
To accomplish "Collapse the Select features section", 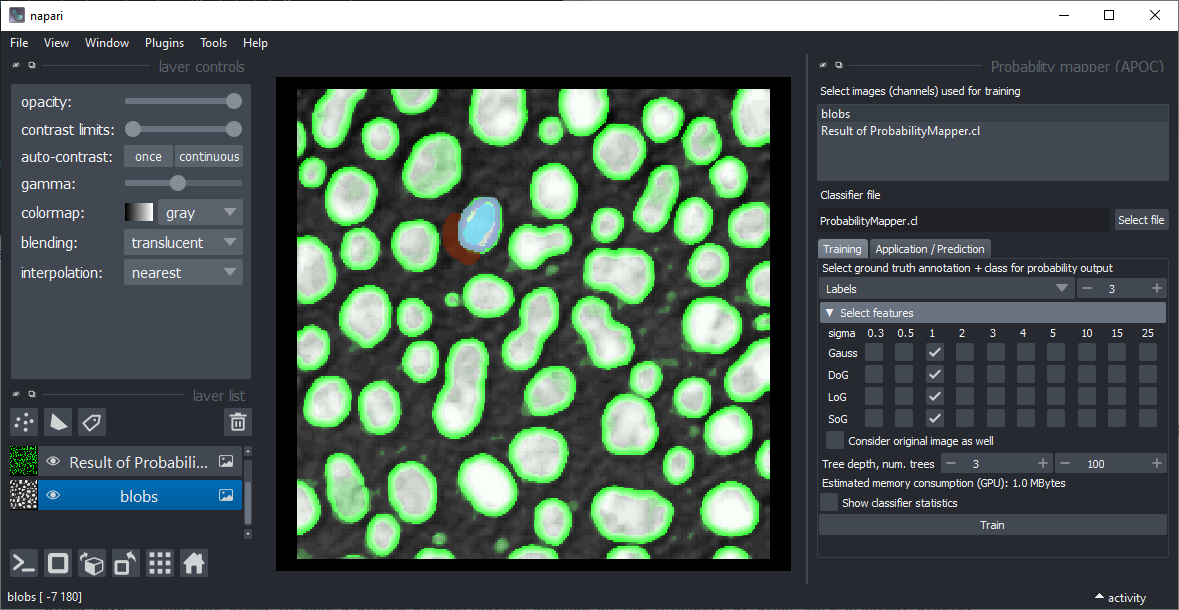I will (828, 311).
